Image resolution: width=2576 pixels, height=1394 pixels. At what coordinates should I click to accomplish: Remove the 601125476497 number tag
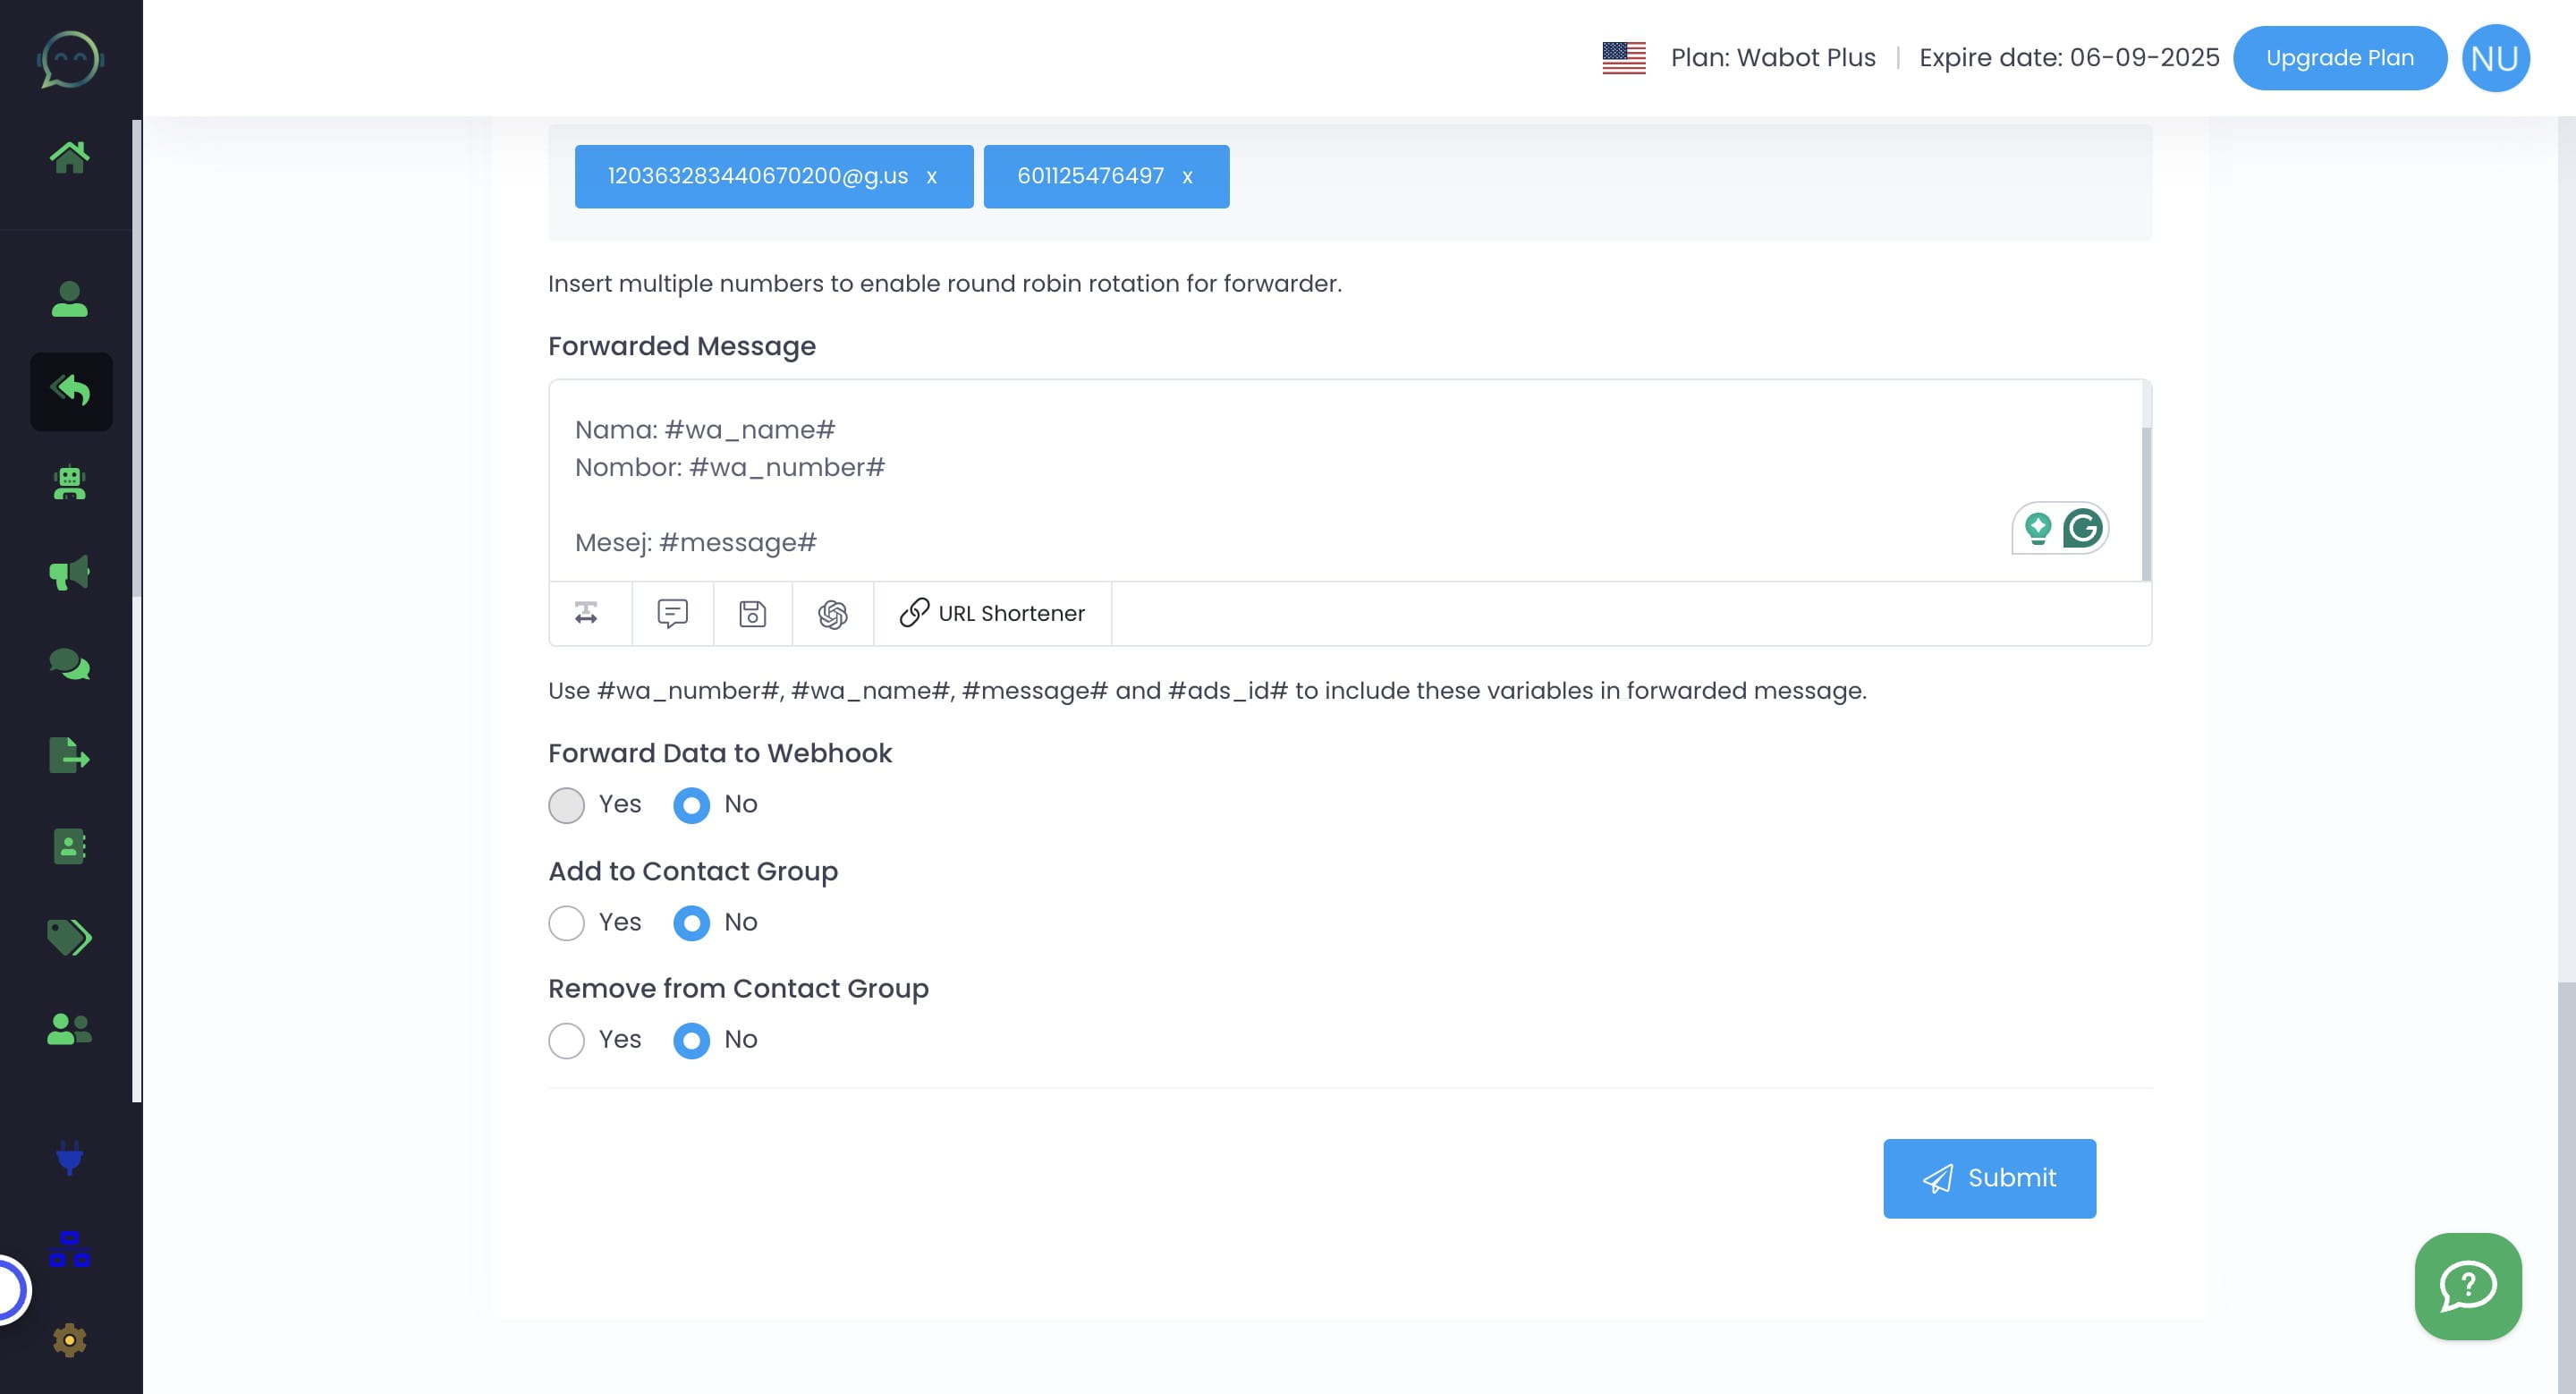pyautogui.click(x=1187, y=177)
